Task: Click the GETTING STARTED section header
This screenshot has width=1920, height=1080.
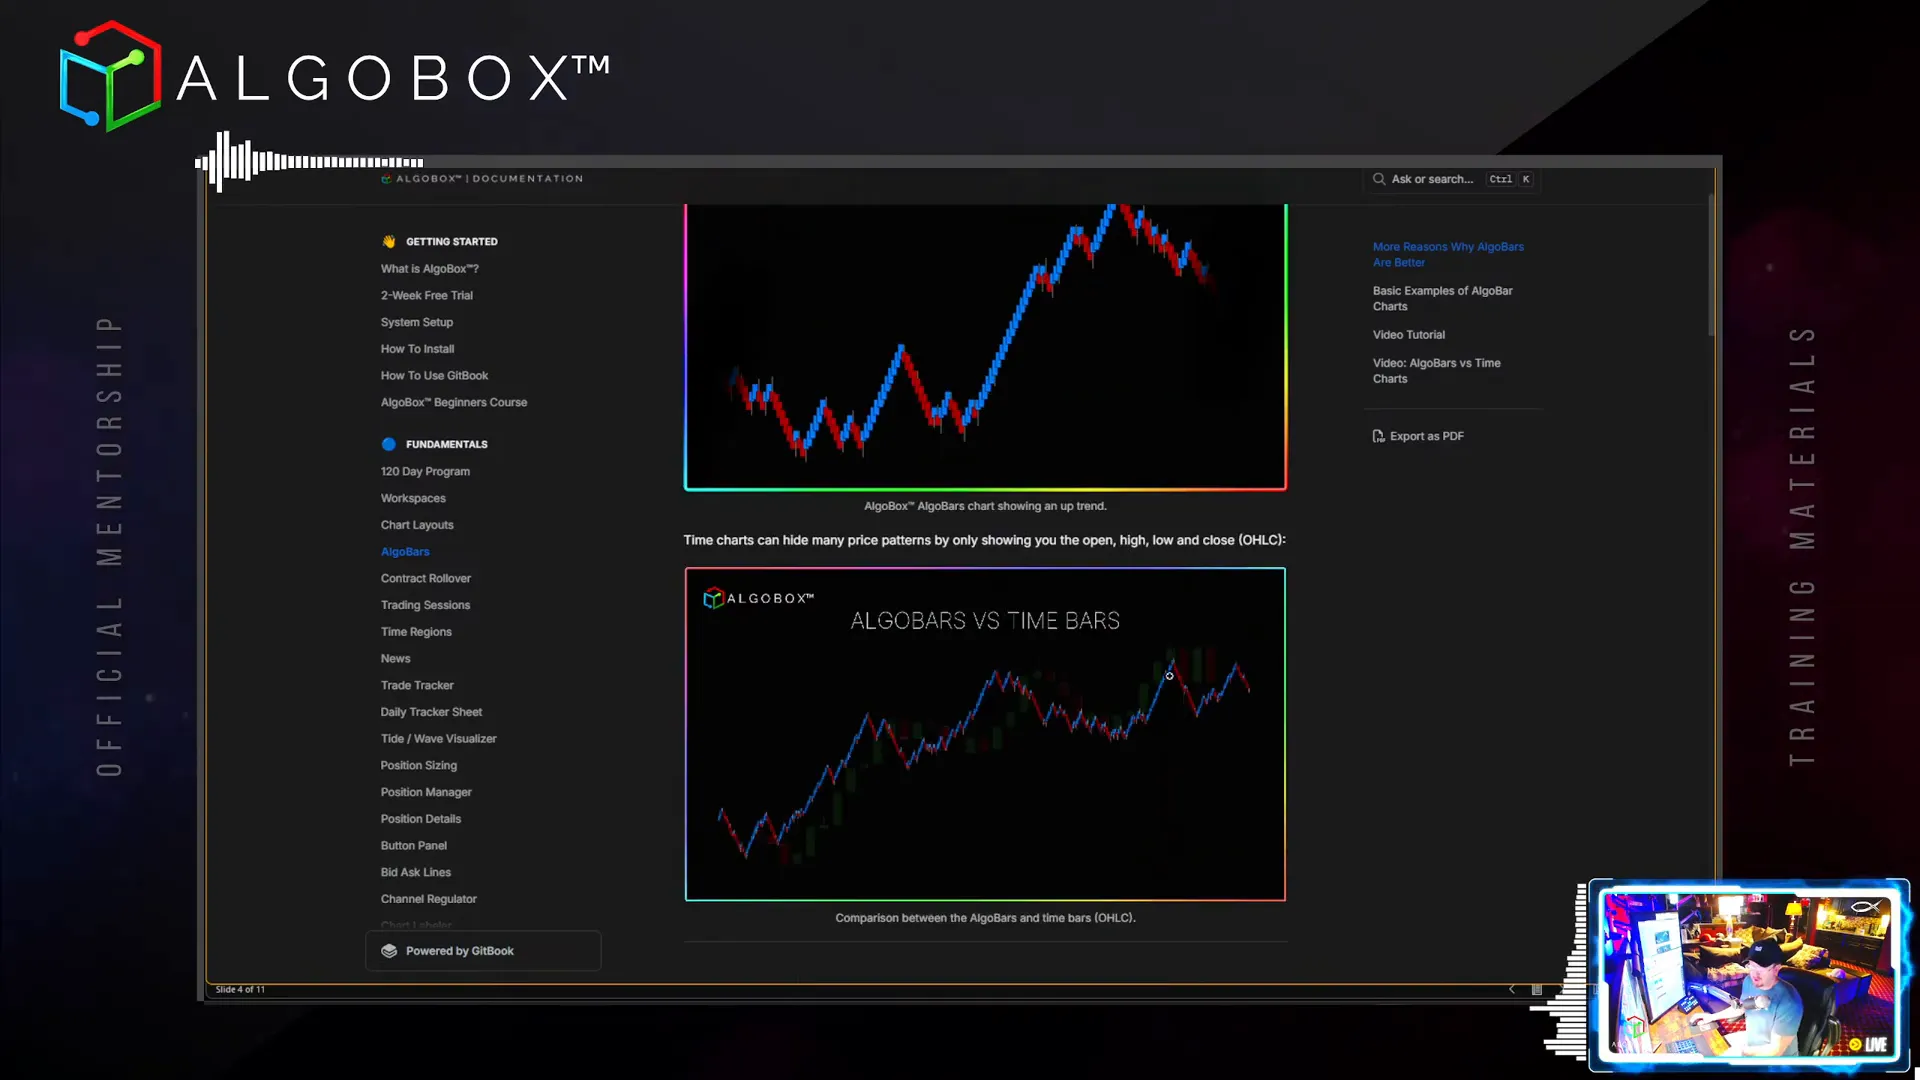Action: (x=451, y=241)
